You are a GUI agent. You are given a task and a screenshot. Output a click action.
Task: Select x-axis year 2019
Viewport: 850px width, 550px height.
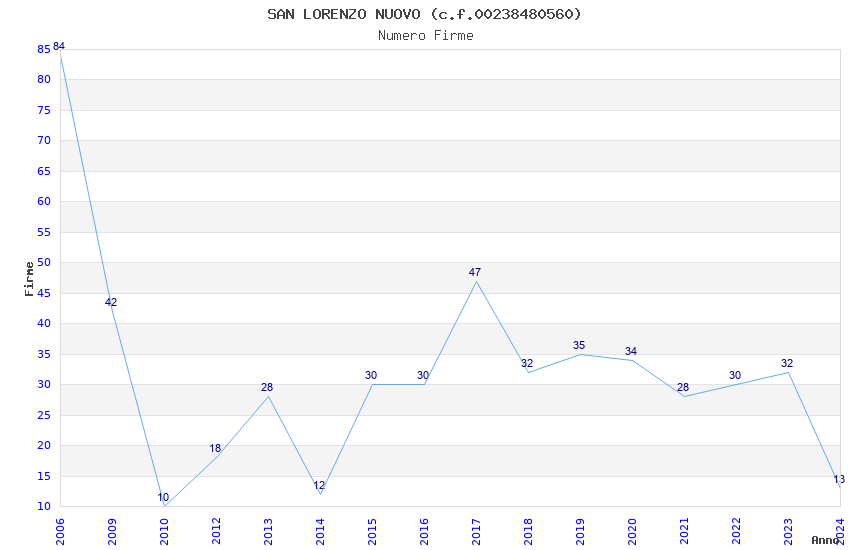580,531
